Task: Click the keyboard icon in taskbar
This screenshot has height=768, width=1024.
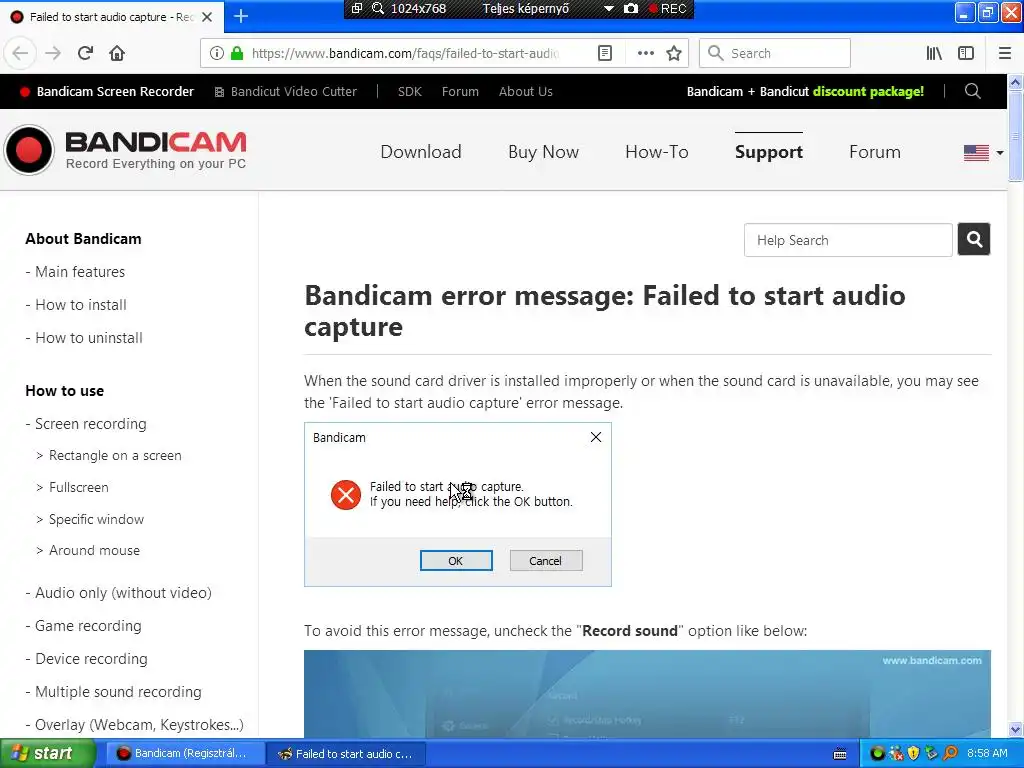Action: [840, 754]
